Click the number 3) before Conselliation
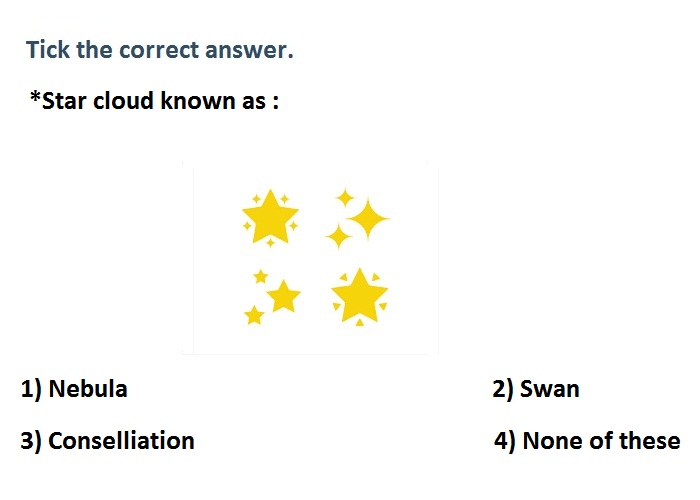This screenshot has width=700, height=500. click(x=31, y=441)
